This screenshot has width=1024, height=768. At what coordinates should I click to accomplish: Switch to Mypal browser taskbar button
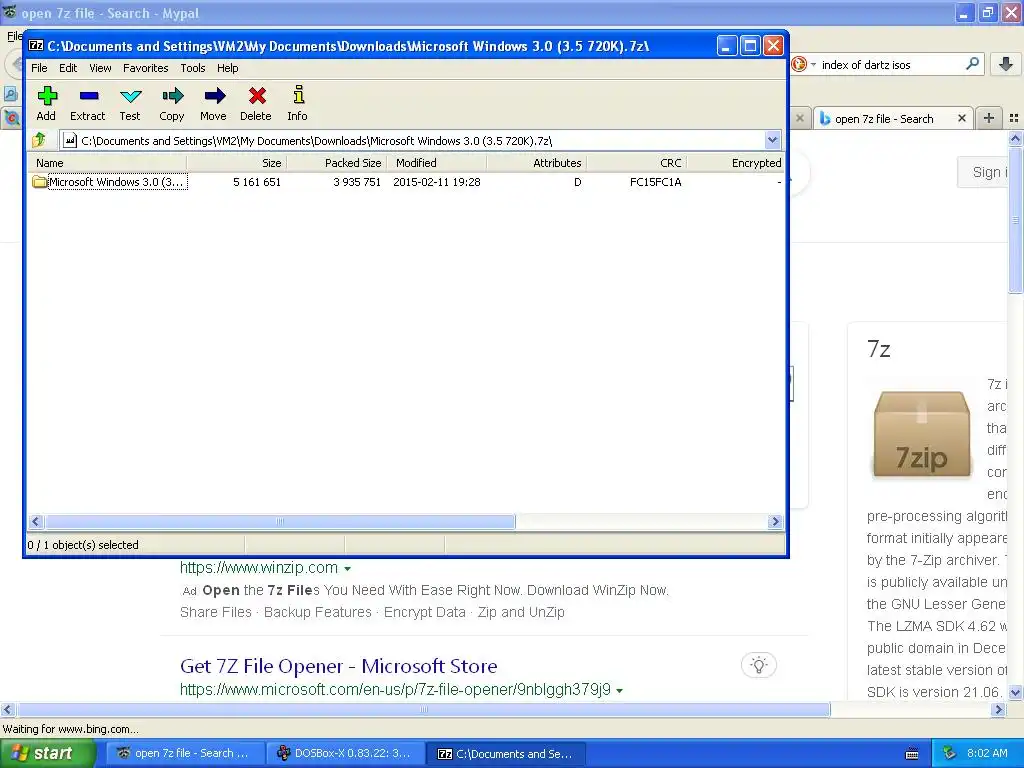pyautogui.click(x=185, y=754)
